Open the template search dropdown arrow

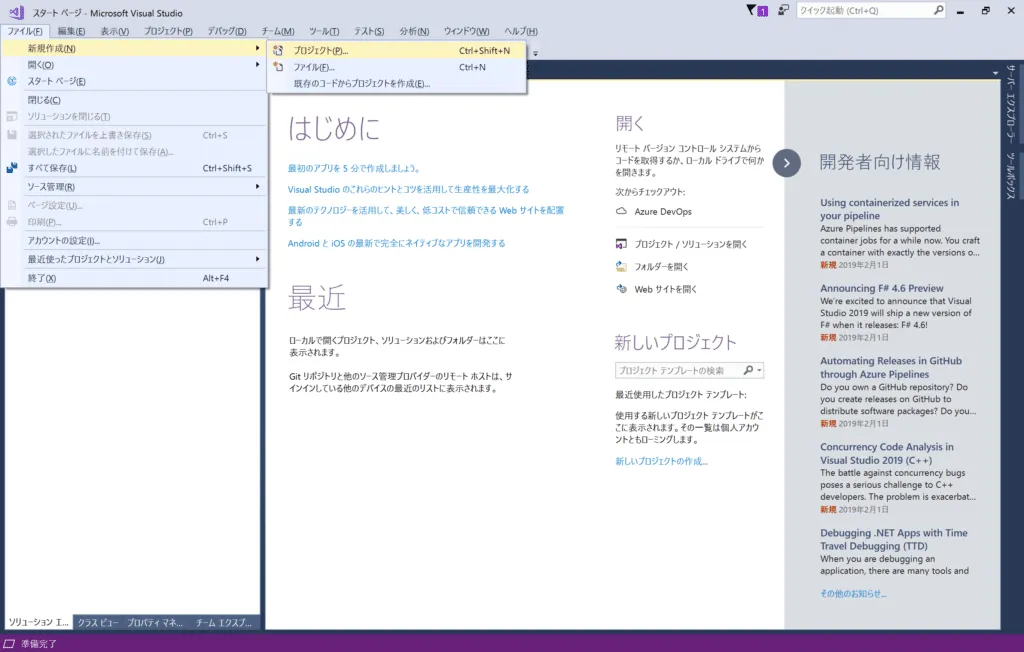759,370
